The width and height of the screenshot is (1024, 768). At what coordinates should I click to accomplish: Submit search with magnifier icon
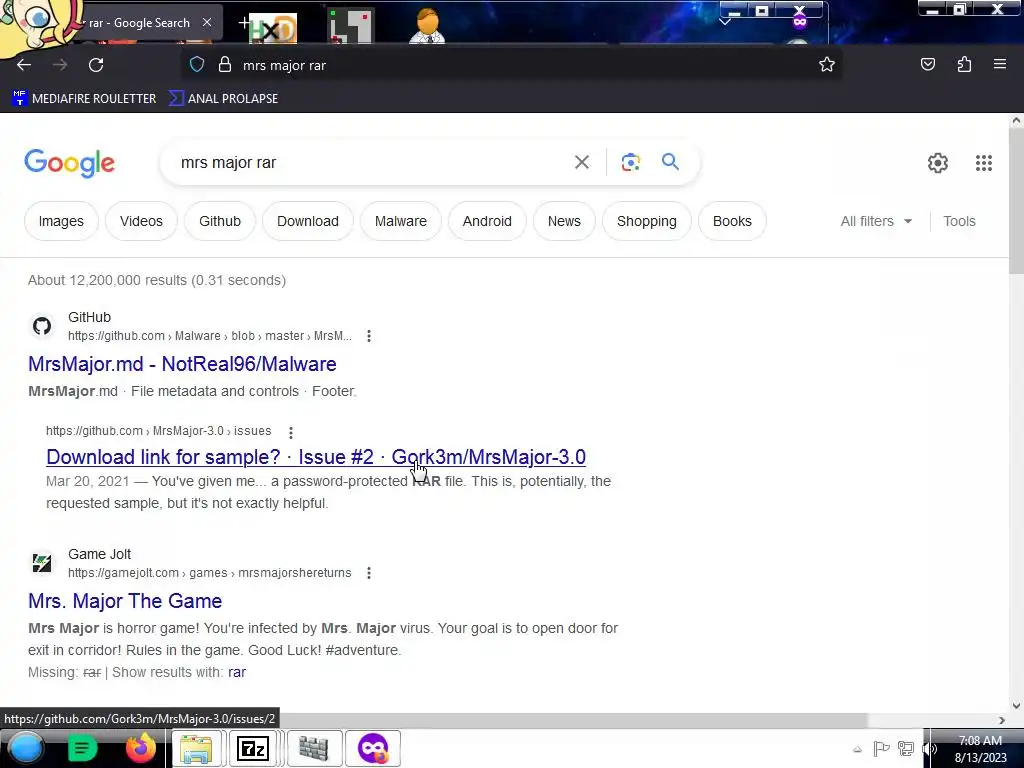[670, 162]
